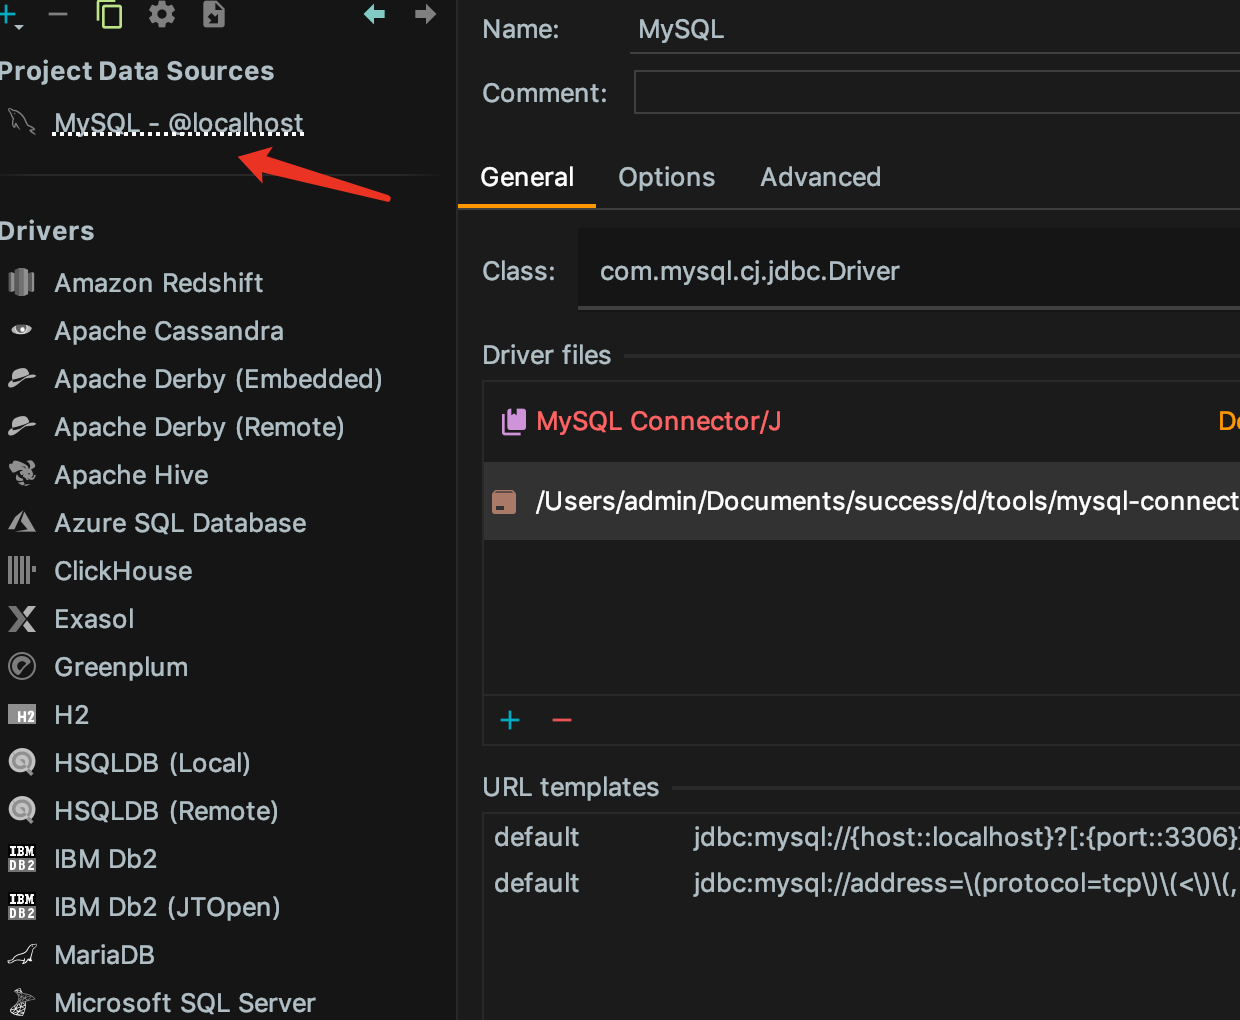
Task: Click the remove data source minus icon
Action: [x=58, y=14]
